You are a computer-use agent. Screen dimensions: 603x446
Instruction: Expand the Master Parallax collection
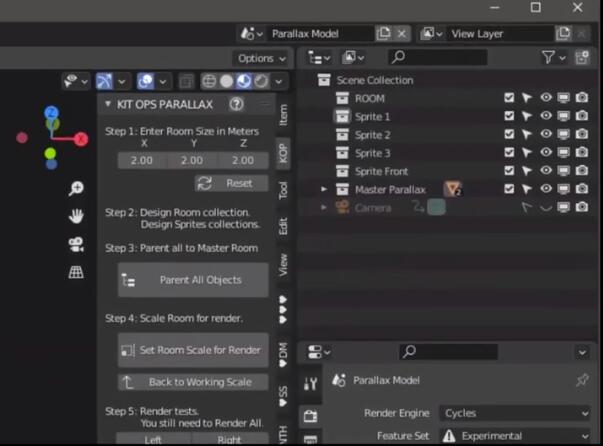[324, 189]
